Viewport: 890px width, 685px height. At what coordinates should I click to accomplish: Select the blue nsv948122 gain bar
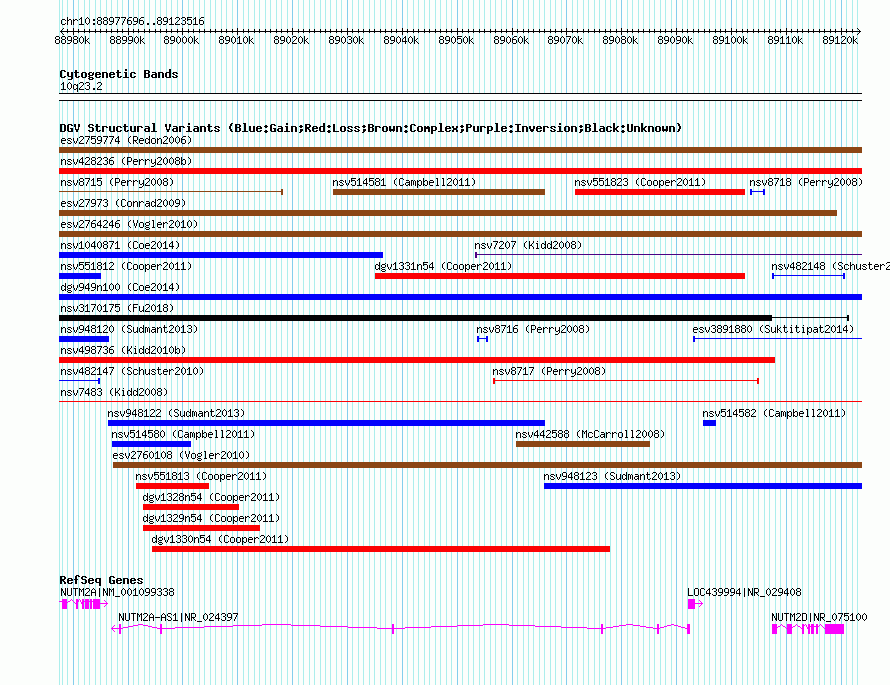[326, 423]
